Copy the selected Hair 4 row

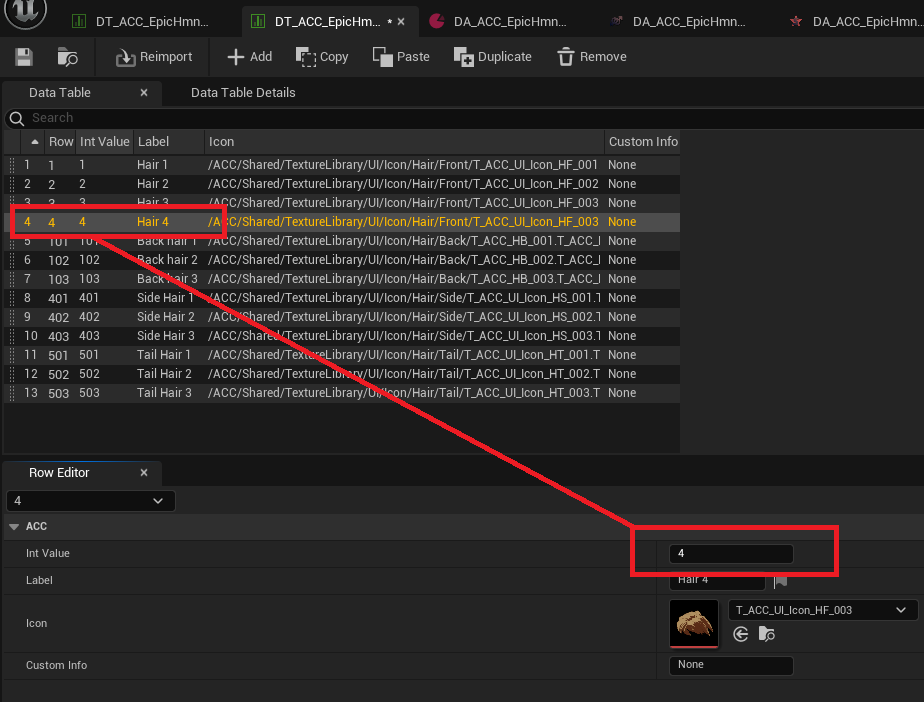322,56
